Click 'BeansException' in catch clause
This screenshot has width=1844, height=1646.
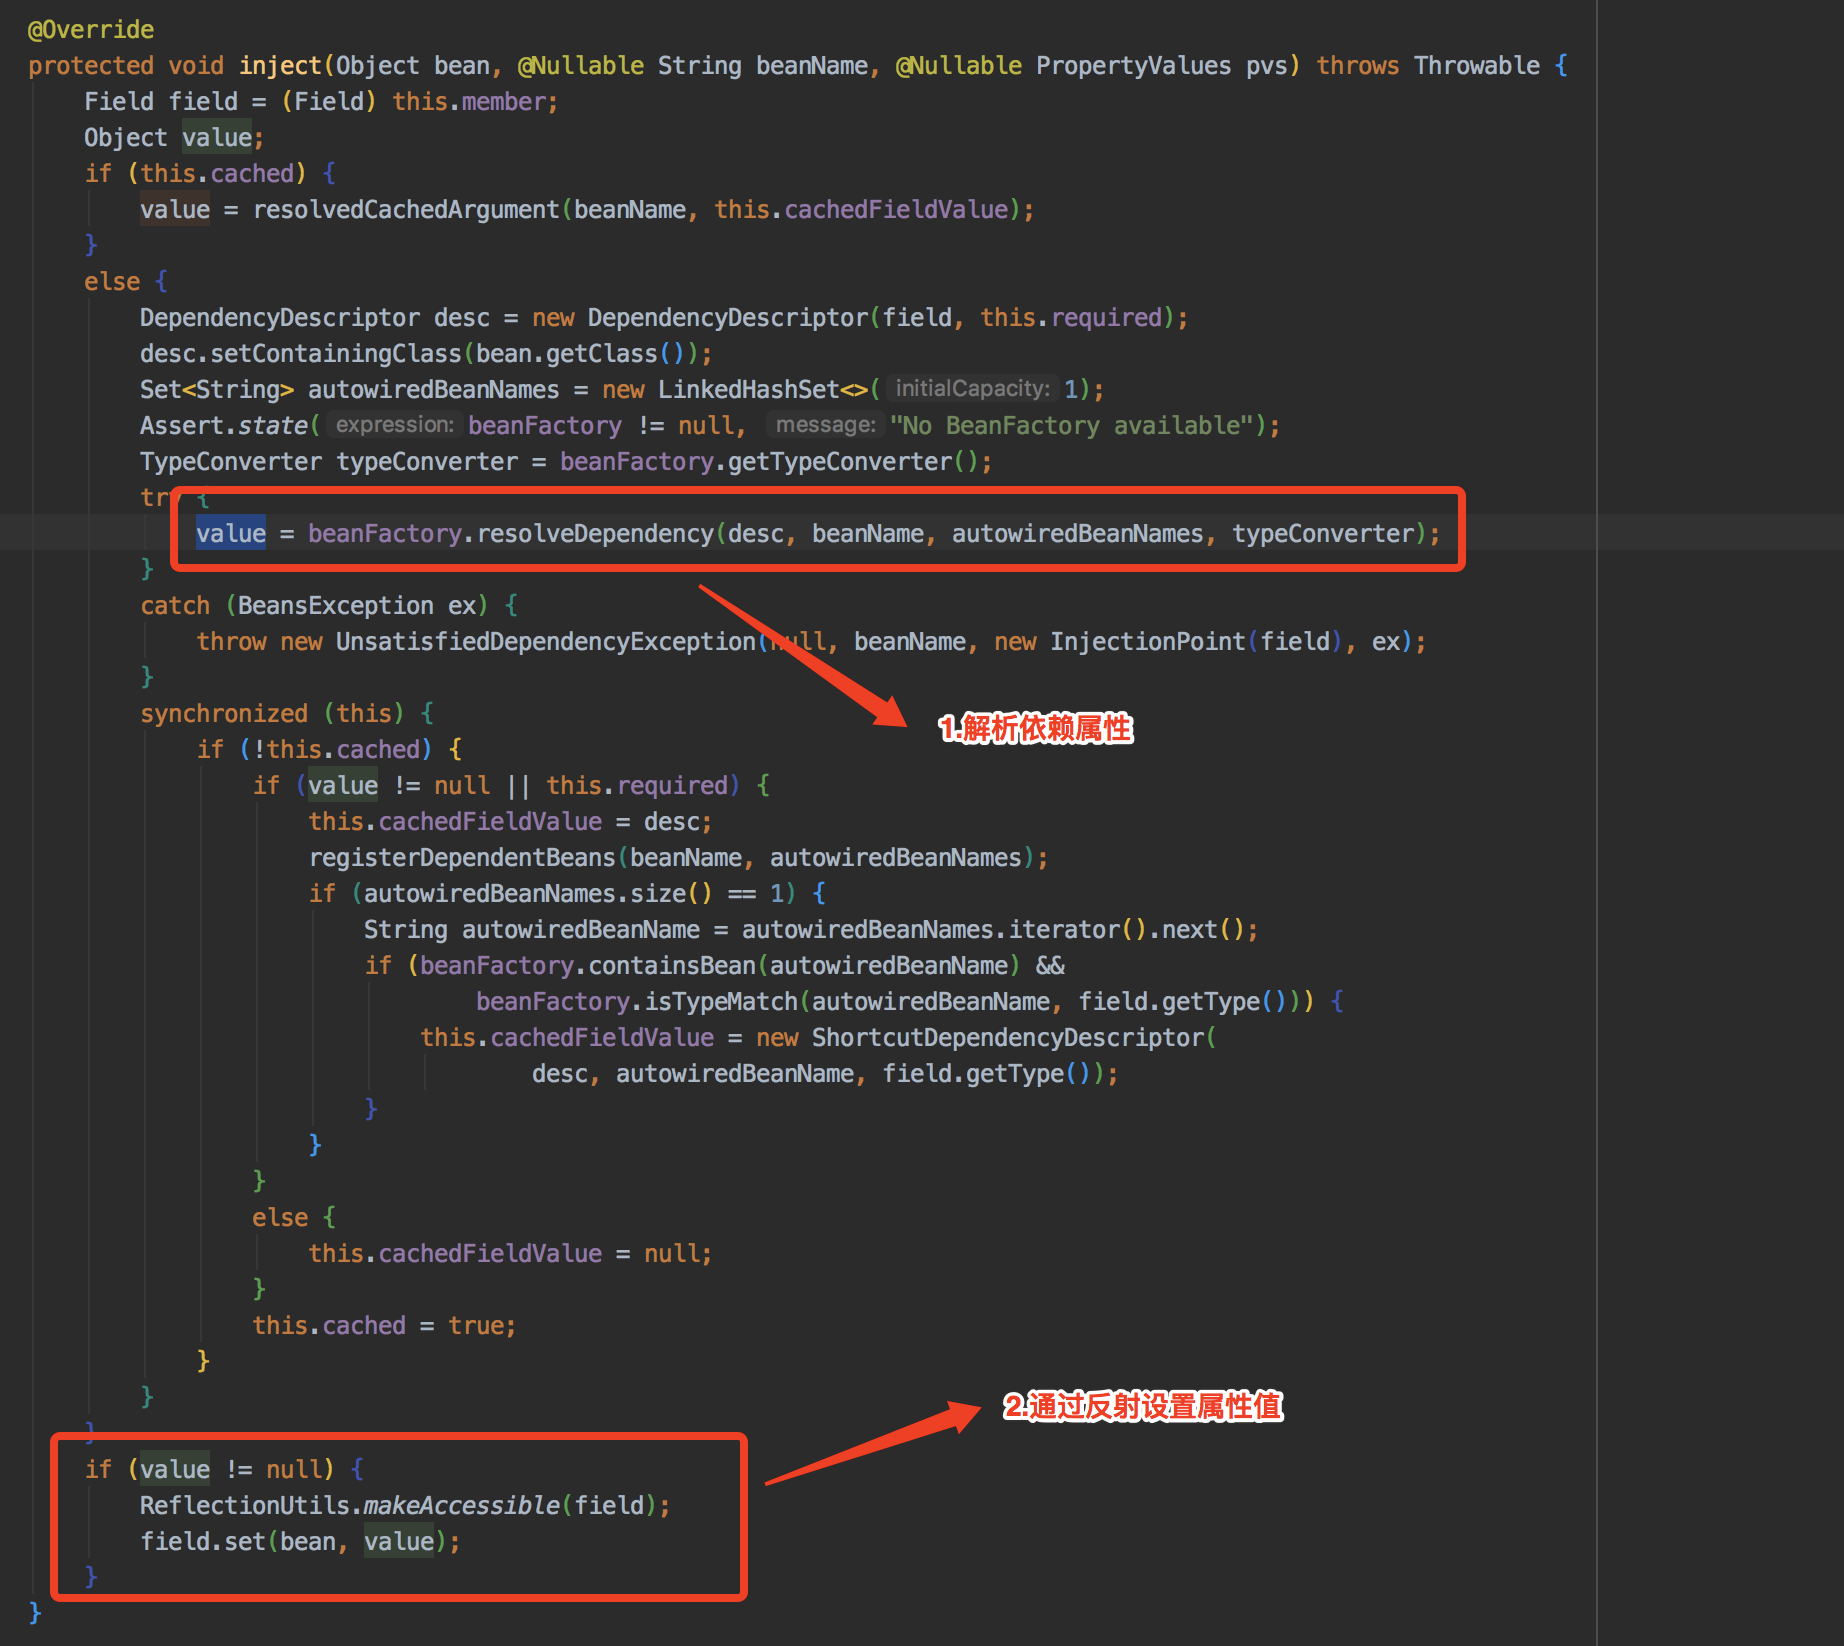[336, 606]
